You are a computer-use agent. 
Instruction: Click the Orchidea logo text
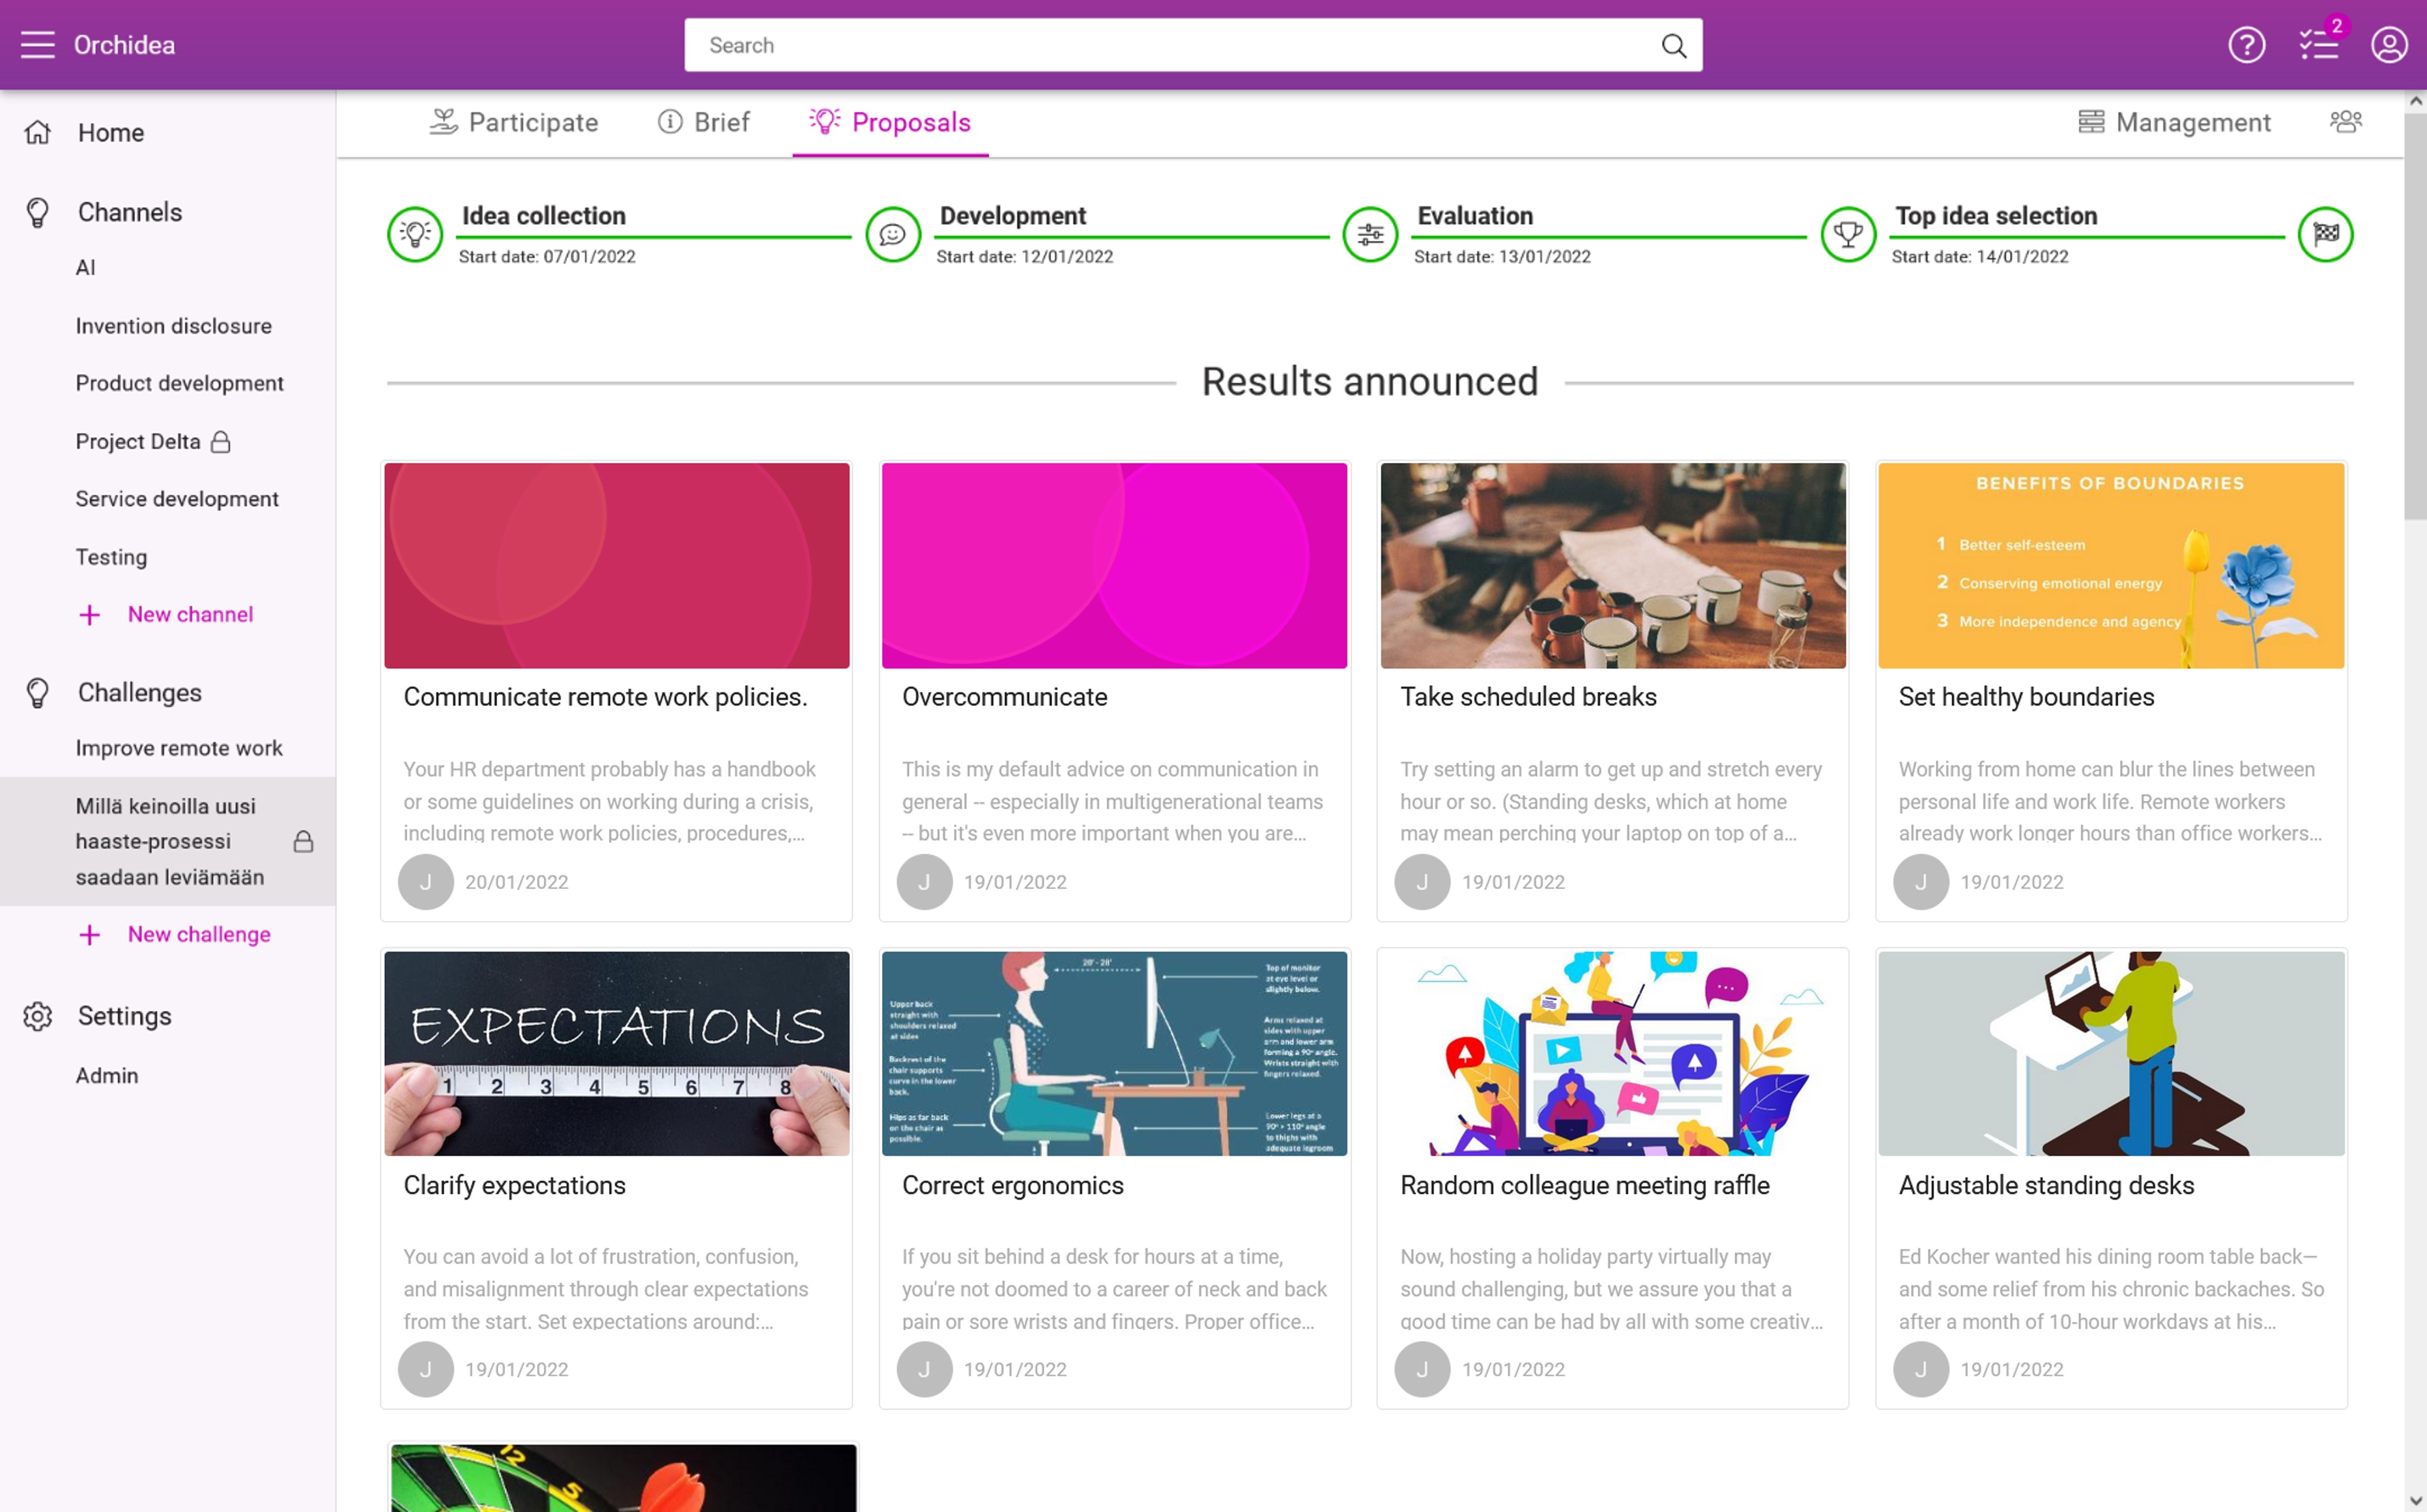(124, 45)
